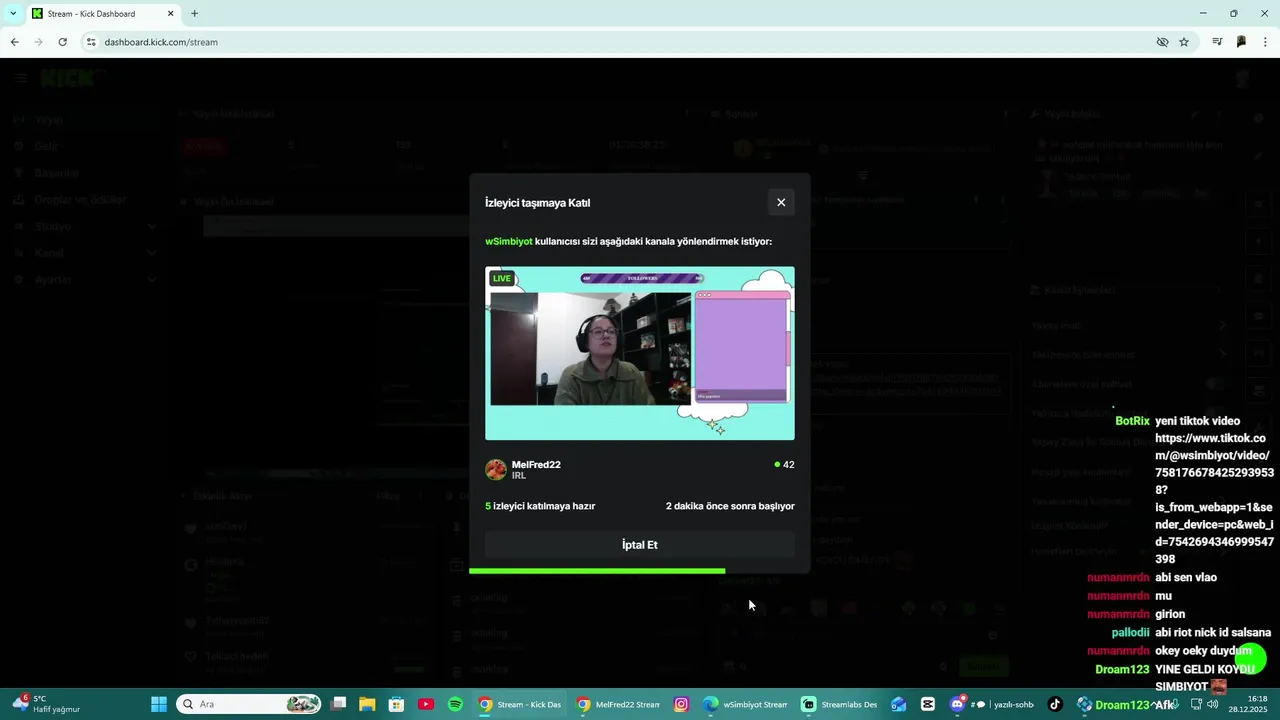Open the browser media control icon

(1217, 42)
